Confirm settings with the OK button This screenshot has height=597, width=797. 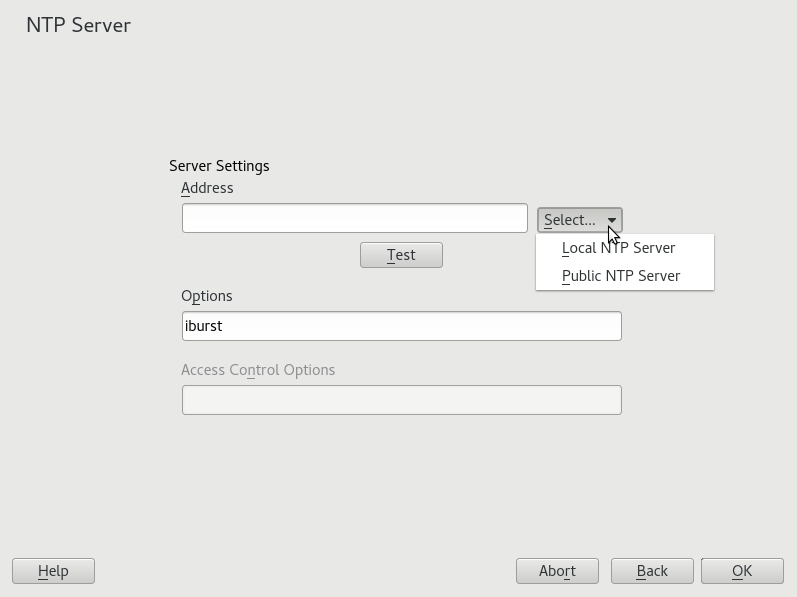741,571
